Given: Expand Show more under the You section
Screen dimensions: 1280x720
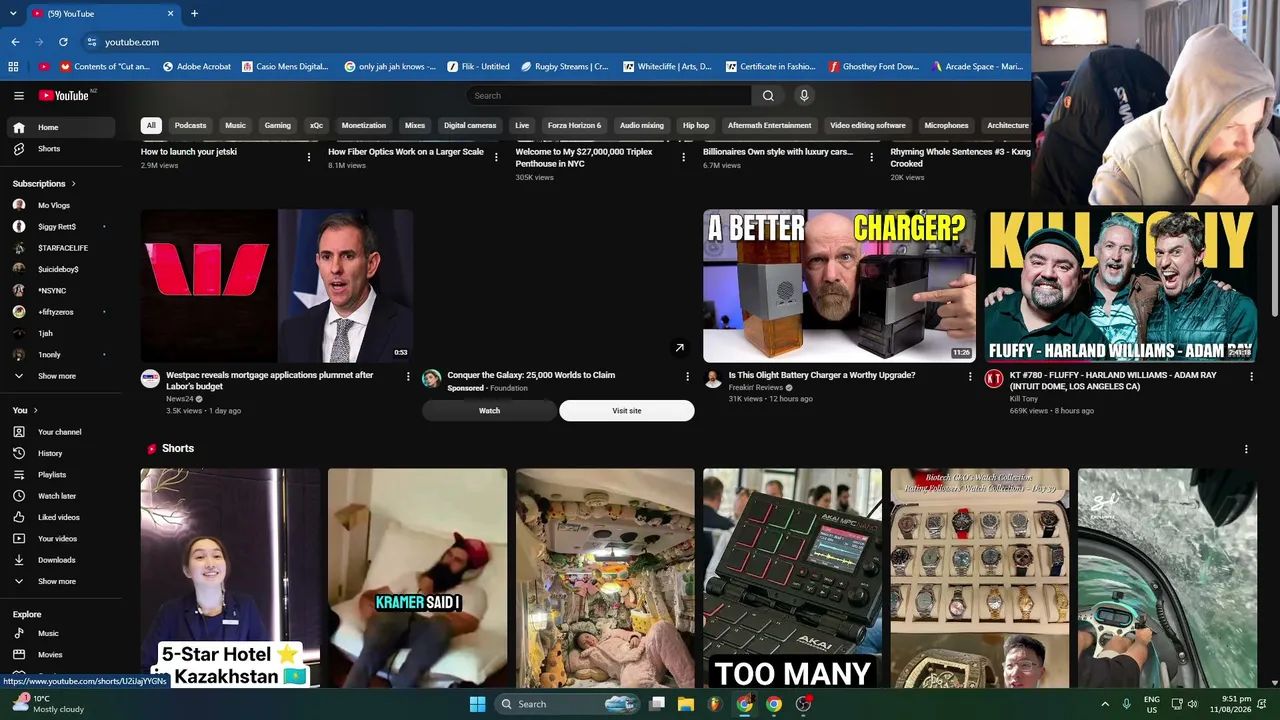Looking at the screenshot, I should [60, 581].
